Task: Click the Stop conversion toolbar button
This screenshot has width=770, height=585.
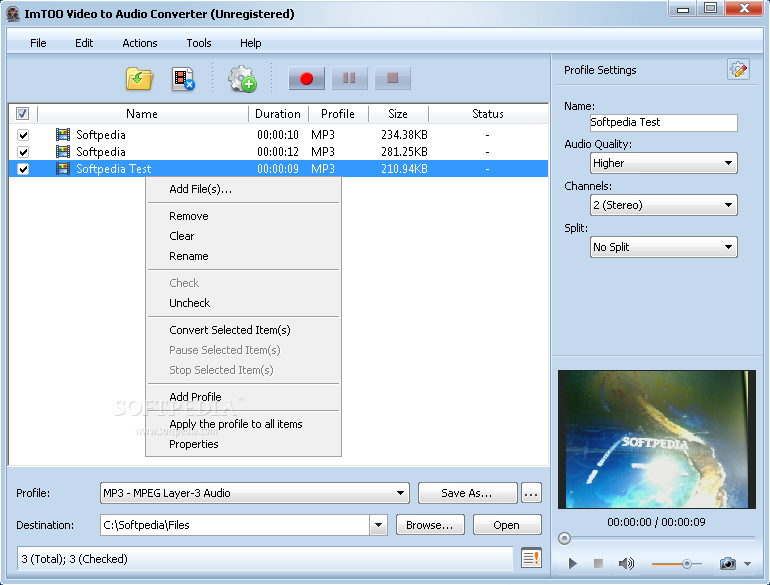Action: click(392, 79)
